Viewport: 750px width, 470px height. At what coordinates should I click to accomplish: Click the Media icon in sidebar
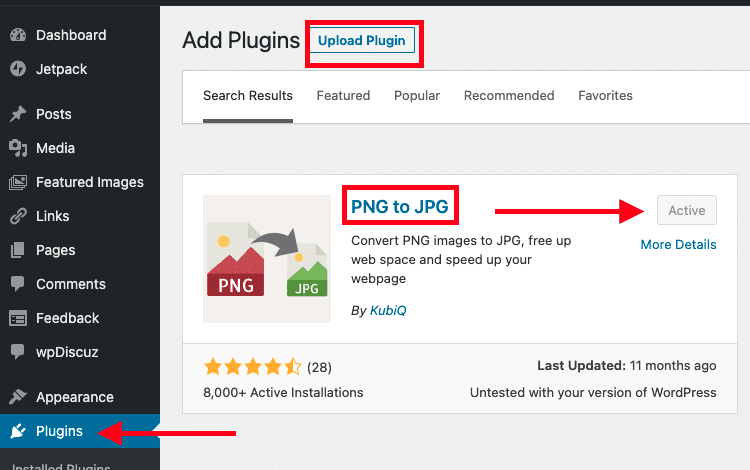pos(18,148)
